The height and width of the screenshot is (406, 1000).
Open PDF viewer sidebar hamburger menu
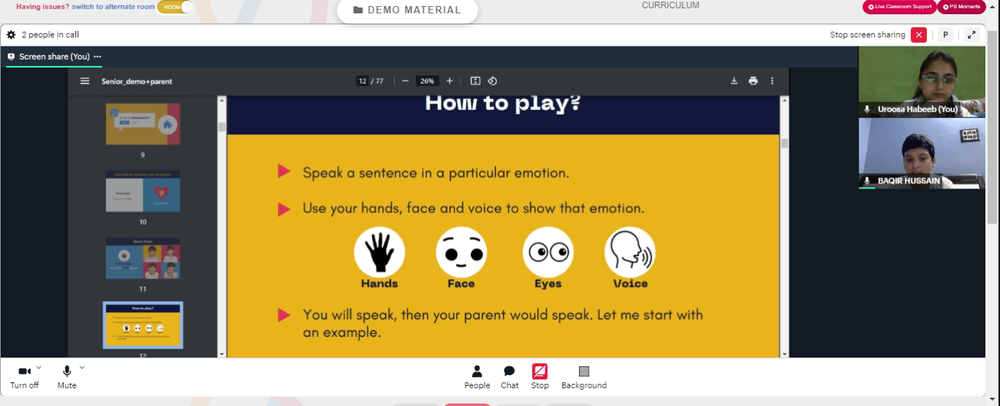tap(85, 81)
